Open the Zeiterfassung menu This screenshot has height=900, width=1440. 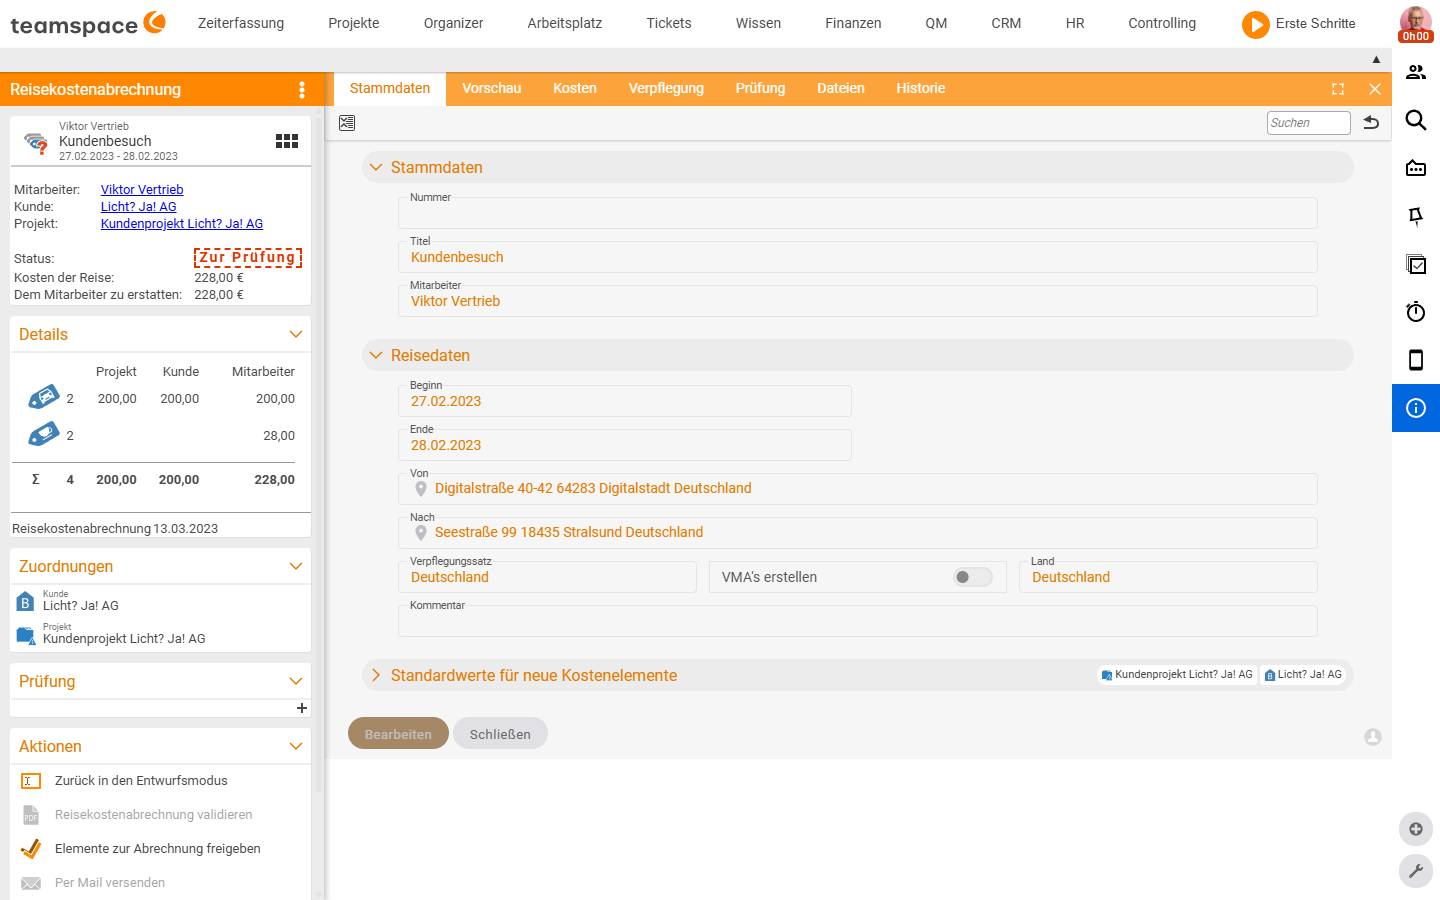(241, 24)
